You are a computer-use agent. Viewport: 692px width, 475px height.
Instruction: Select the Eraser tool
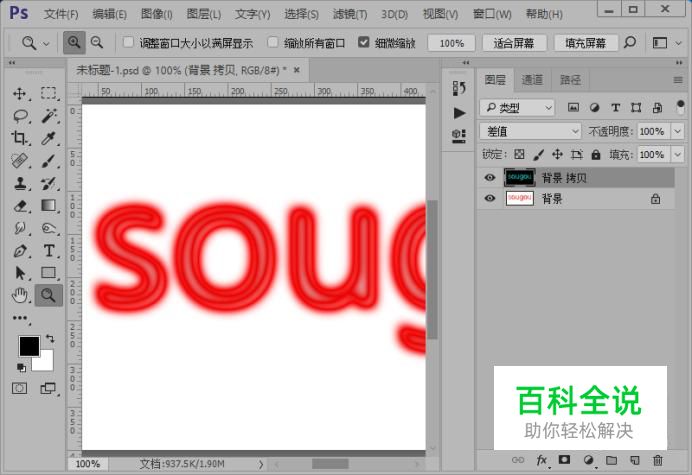19,206
